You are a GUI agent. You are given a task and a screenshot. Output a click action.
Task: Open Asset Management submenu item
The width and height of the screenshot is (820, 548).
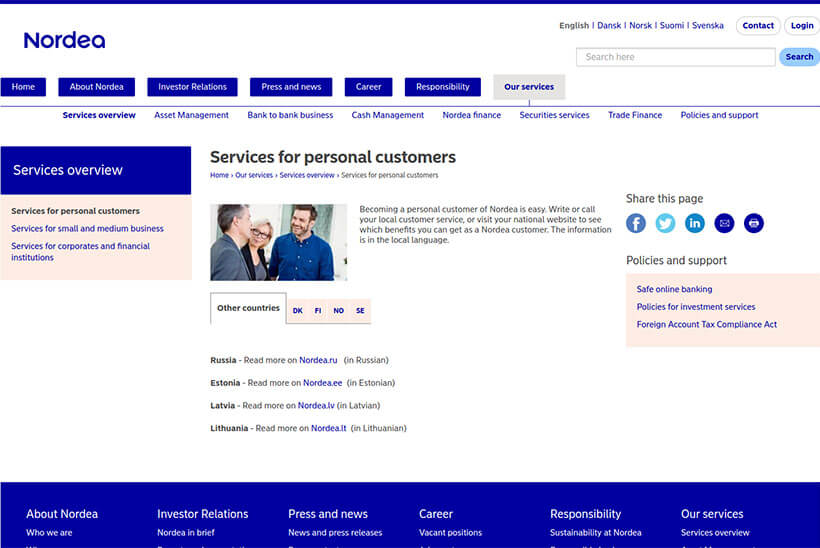coord(191,115)
